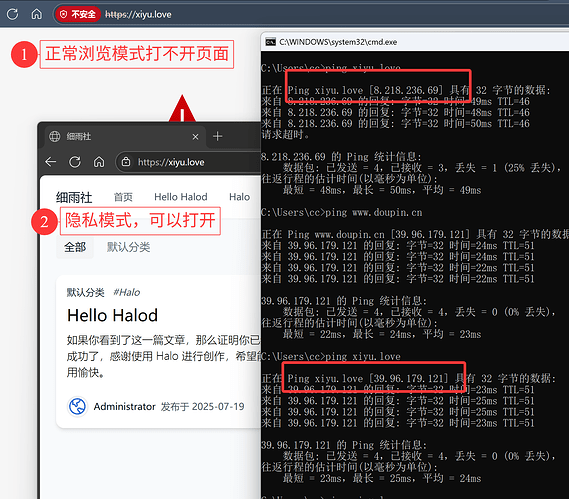Click the refresh icon in outer browser
The height and width of the screenshot is (499, 569).
click(x=13, y=14)
